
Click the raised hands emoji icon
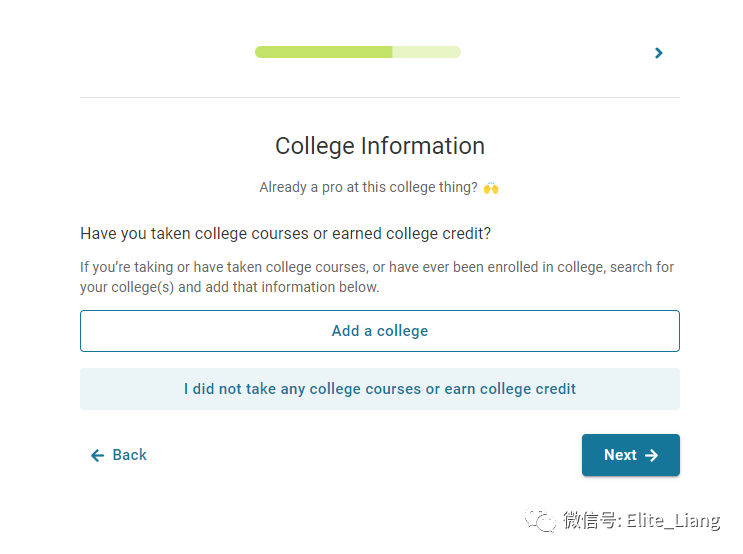[491, 188]
